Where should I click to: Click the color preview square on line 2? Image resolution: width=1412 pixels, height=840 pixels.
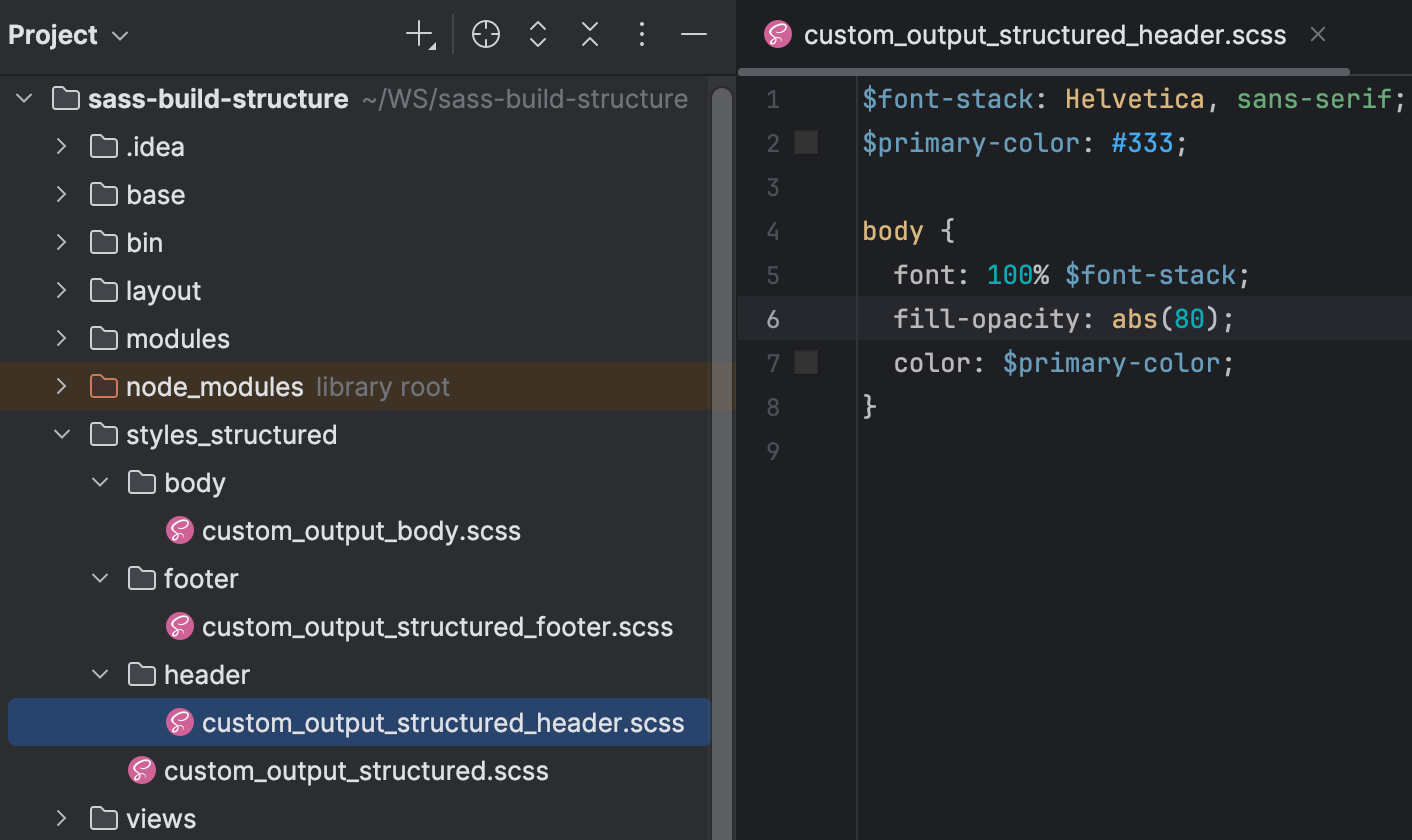click(x=806, y=142)
